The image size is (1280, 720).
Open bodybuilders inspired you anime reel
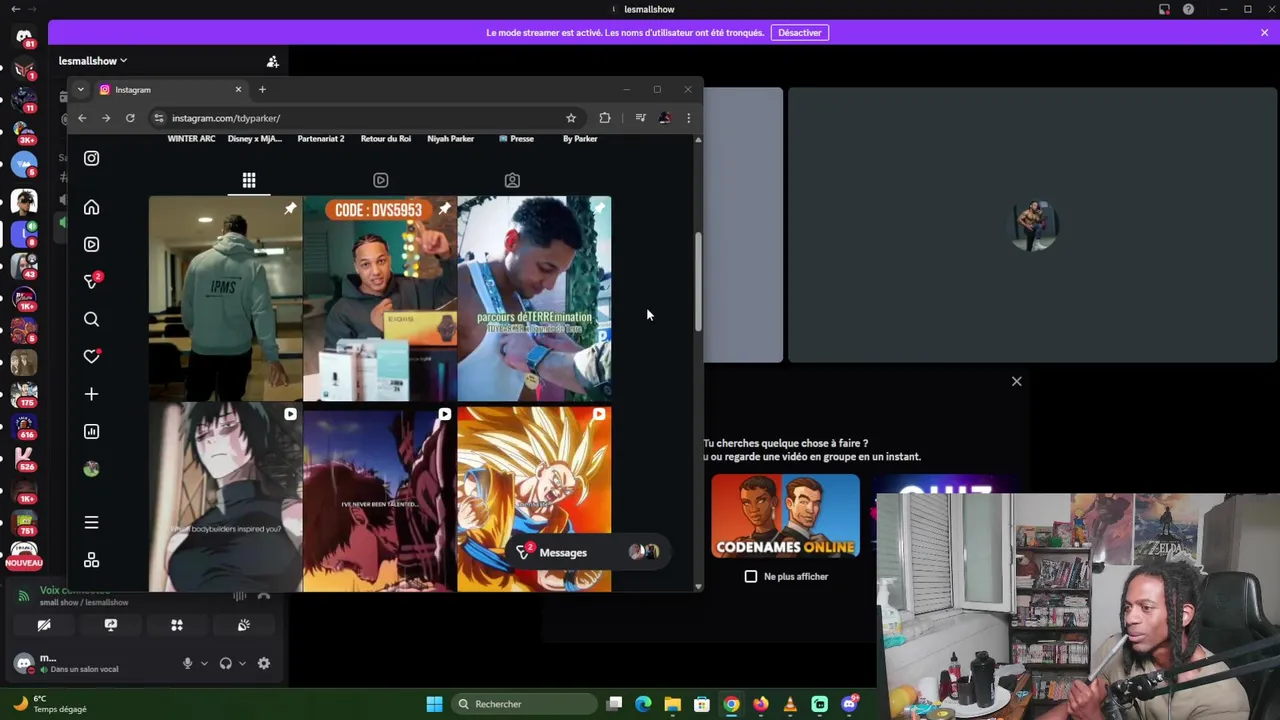pos(225,498)
